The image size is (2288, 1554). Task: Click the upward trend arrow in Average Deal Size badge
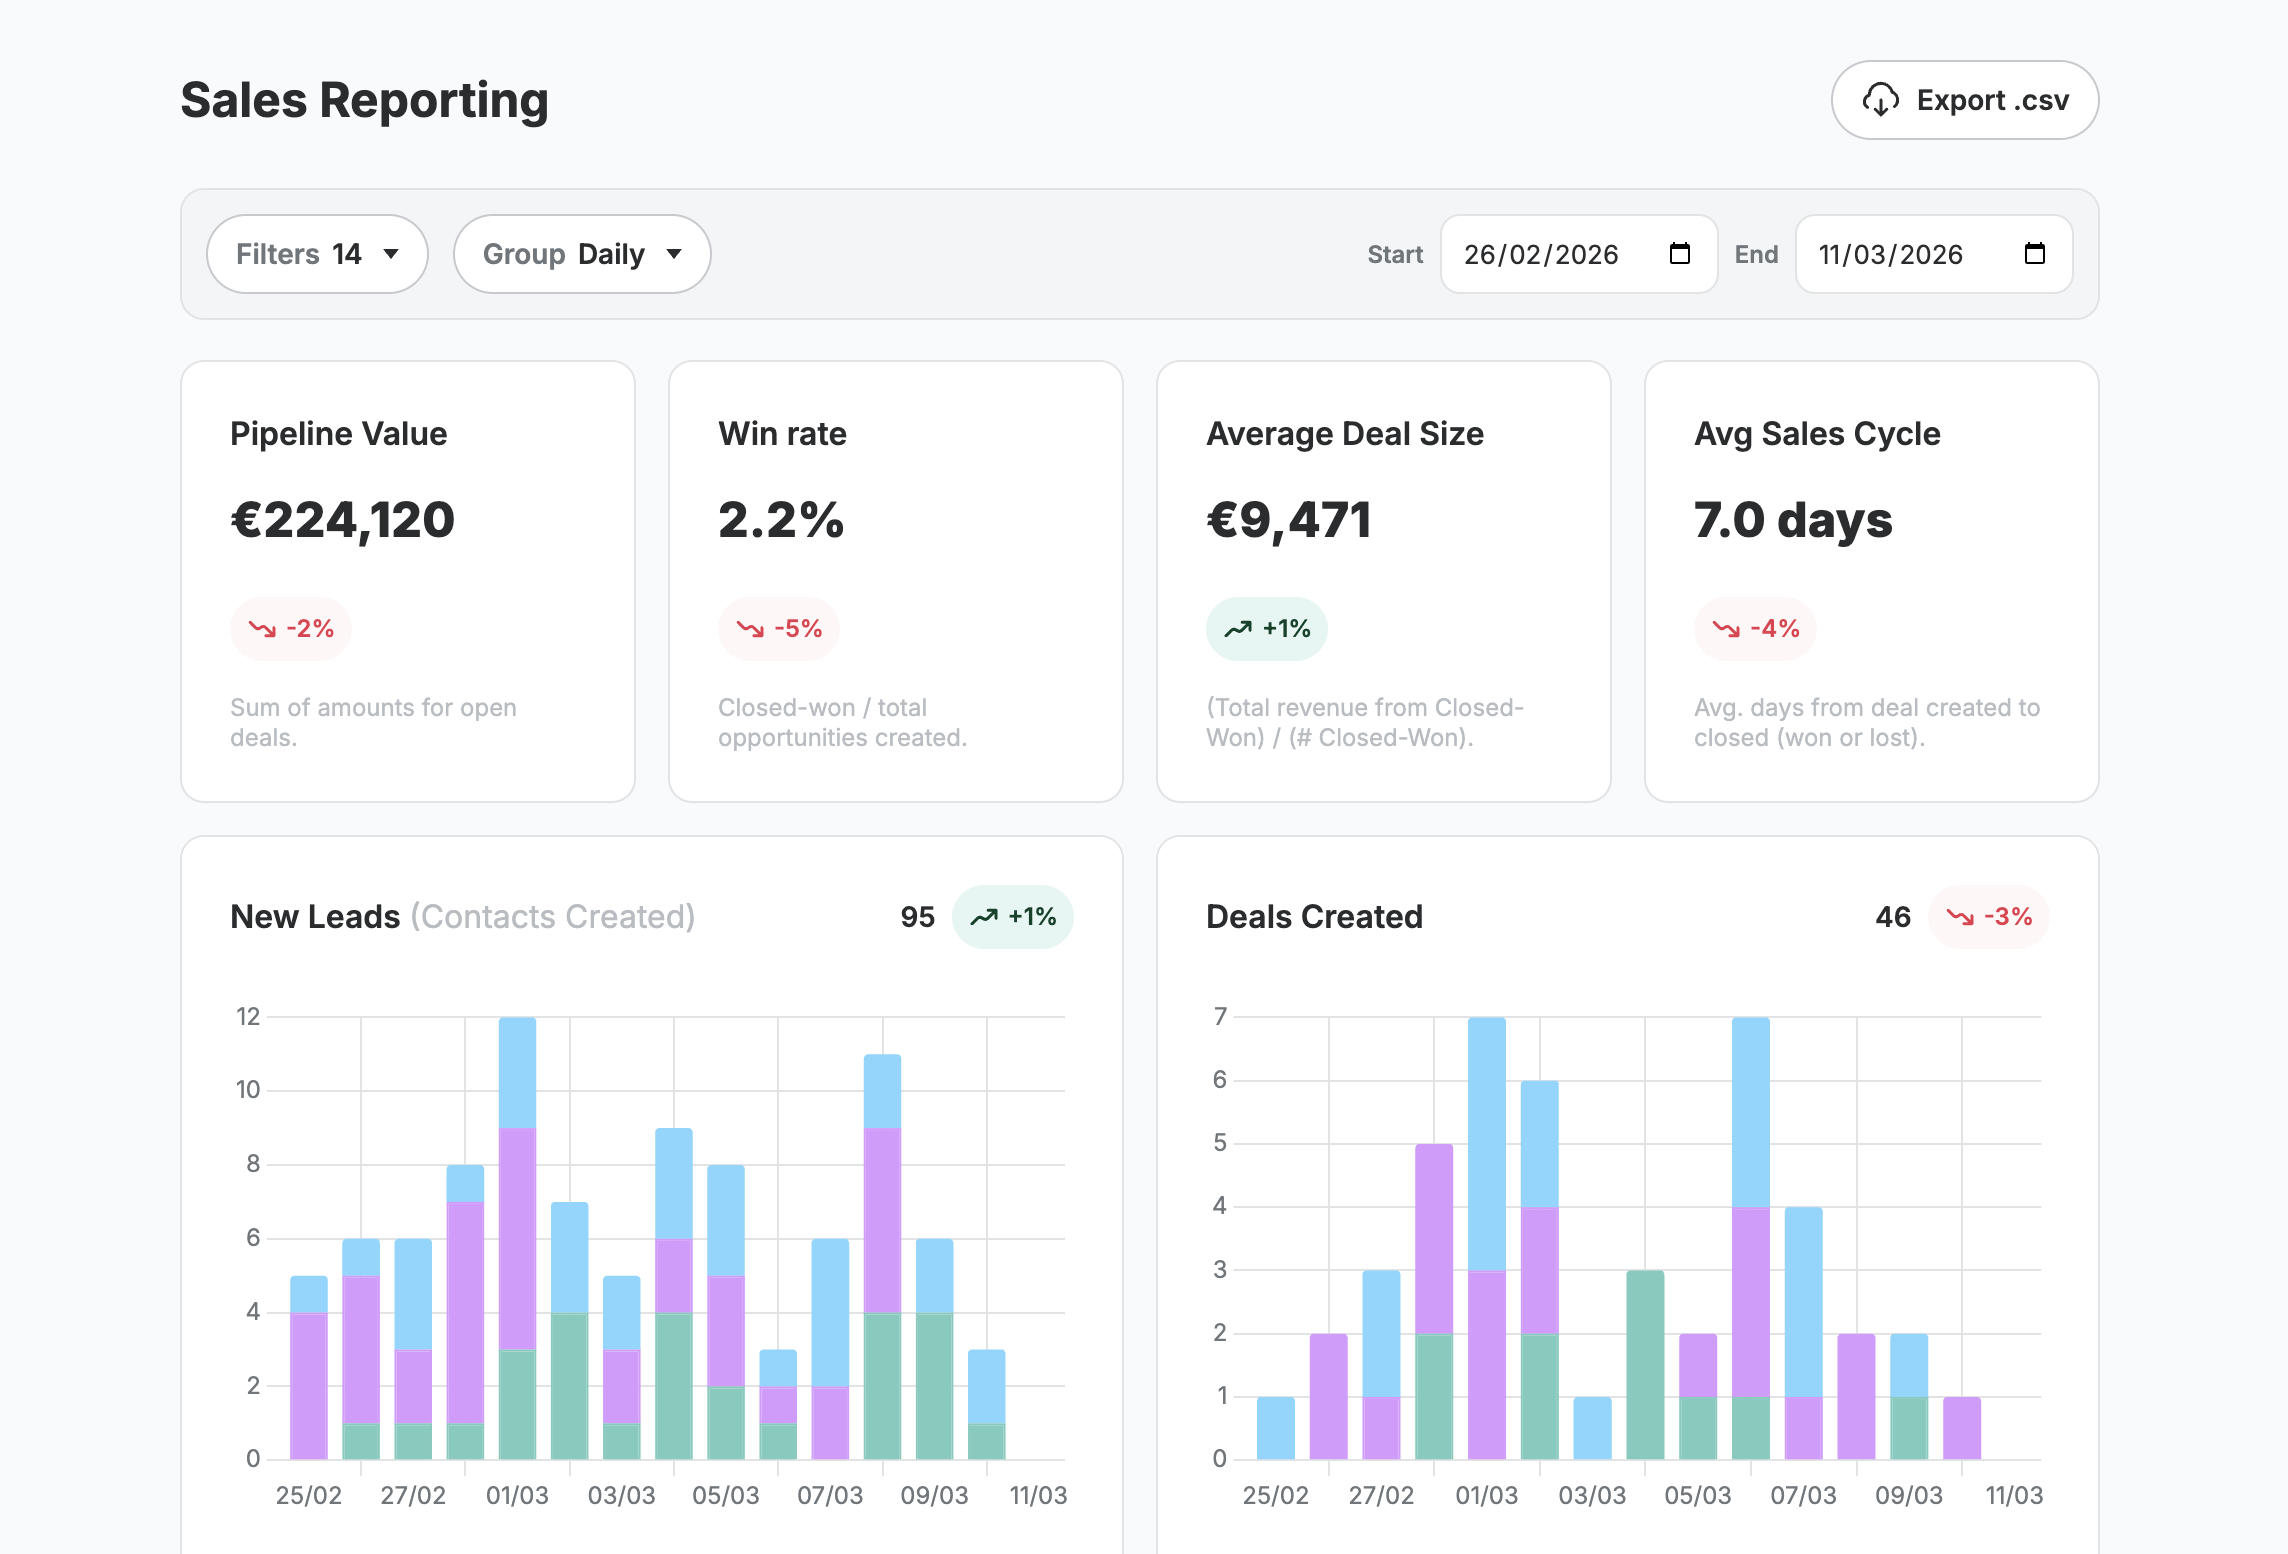1239,629
